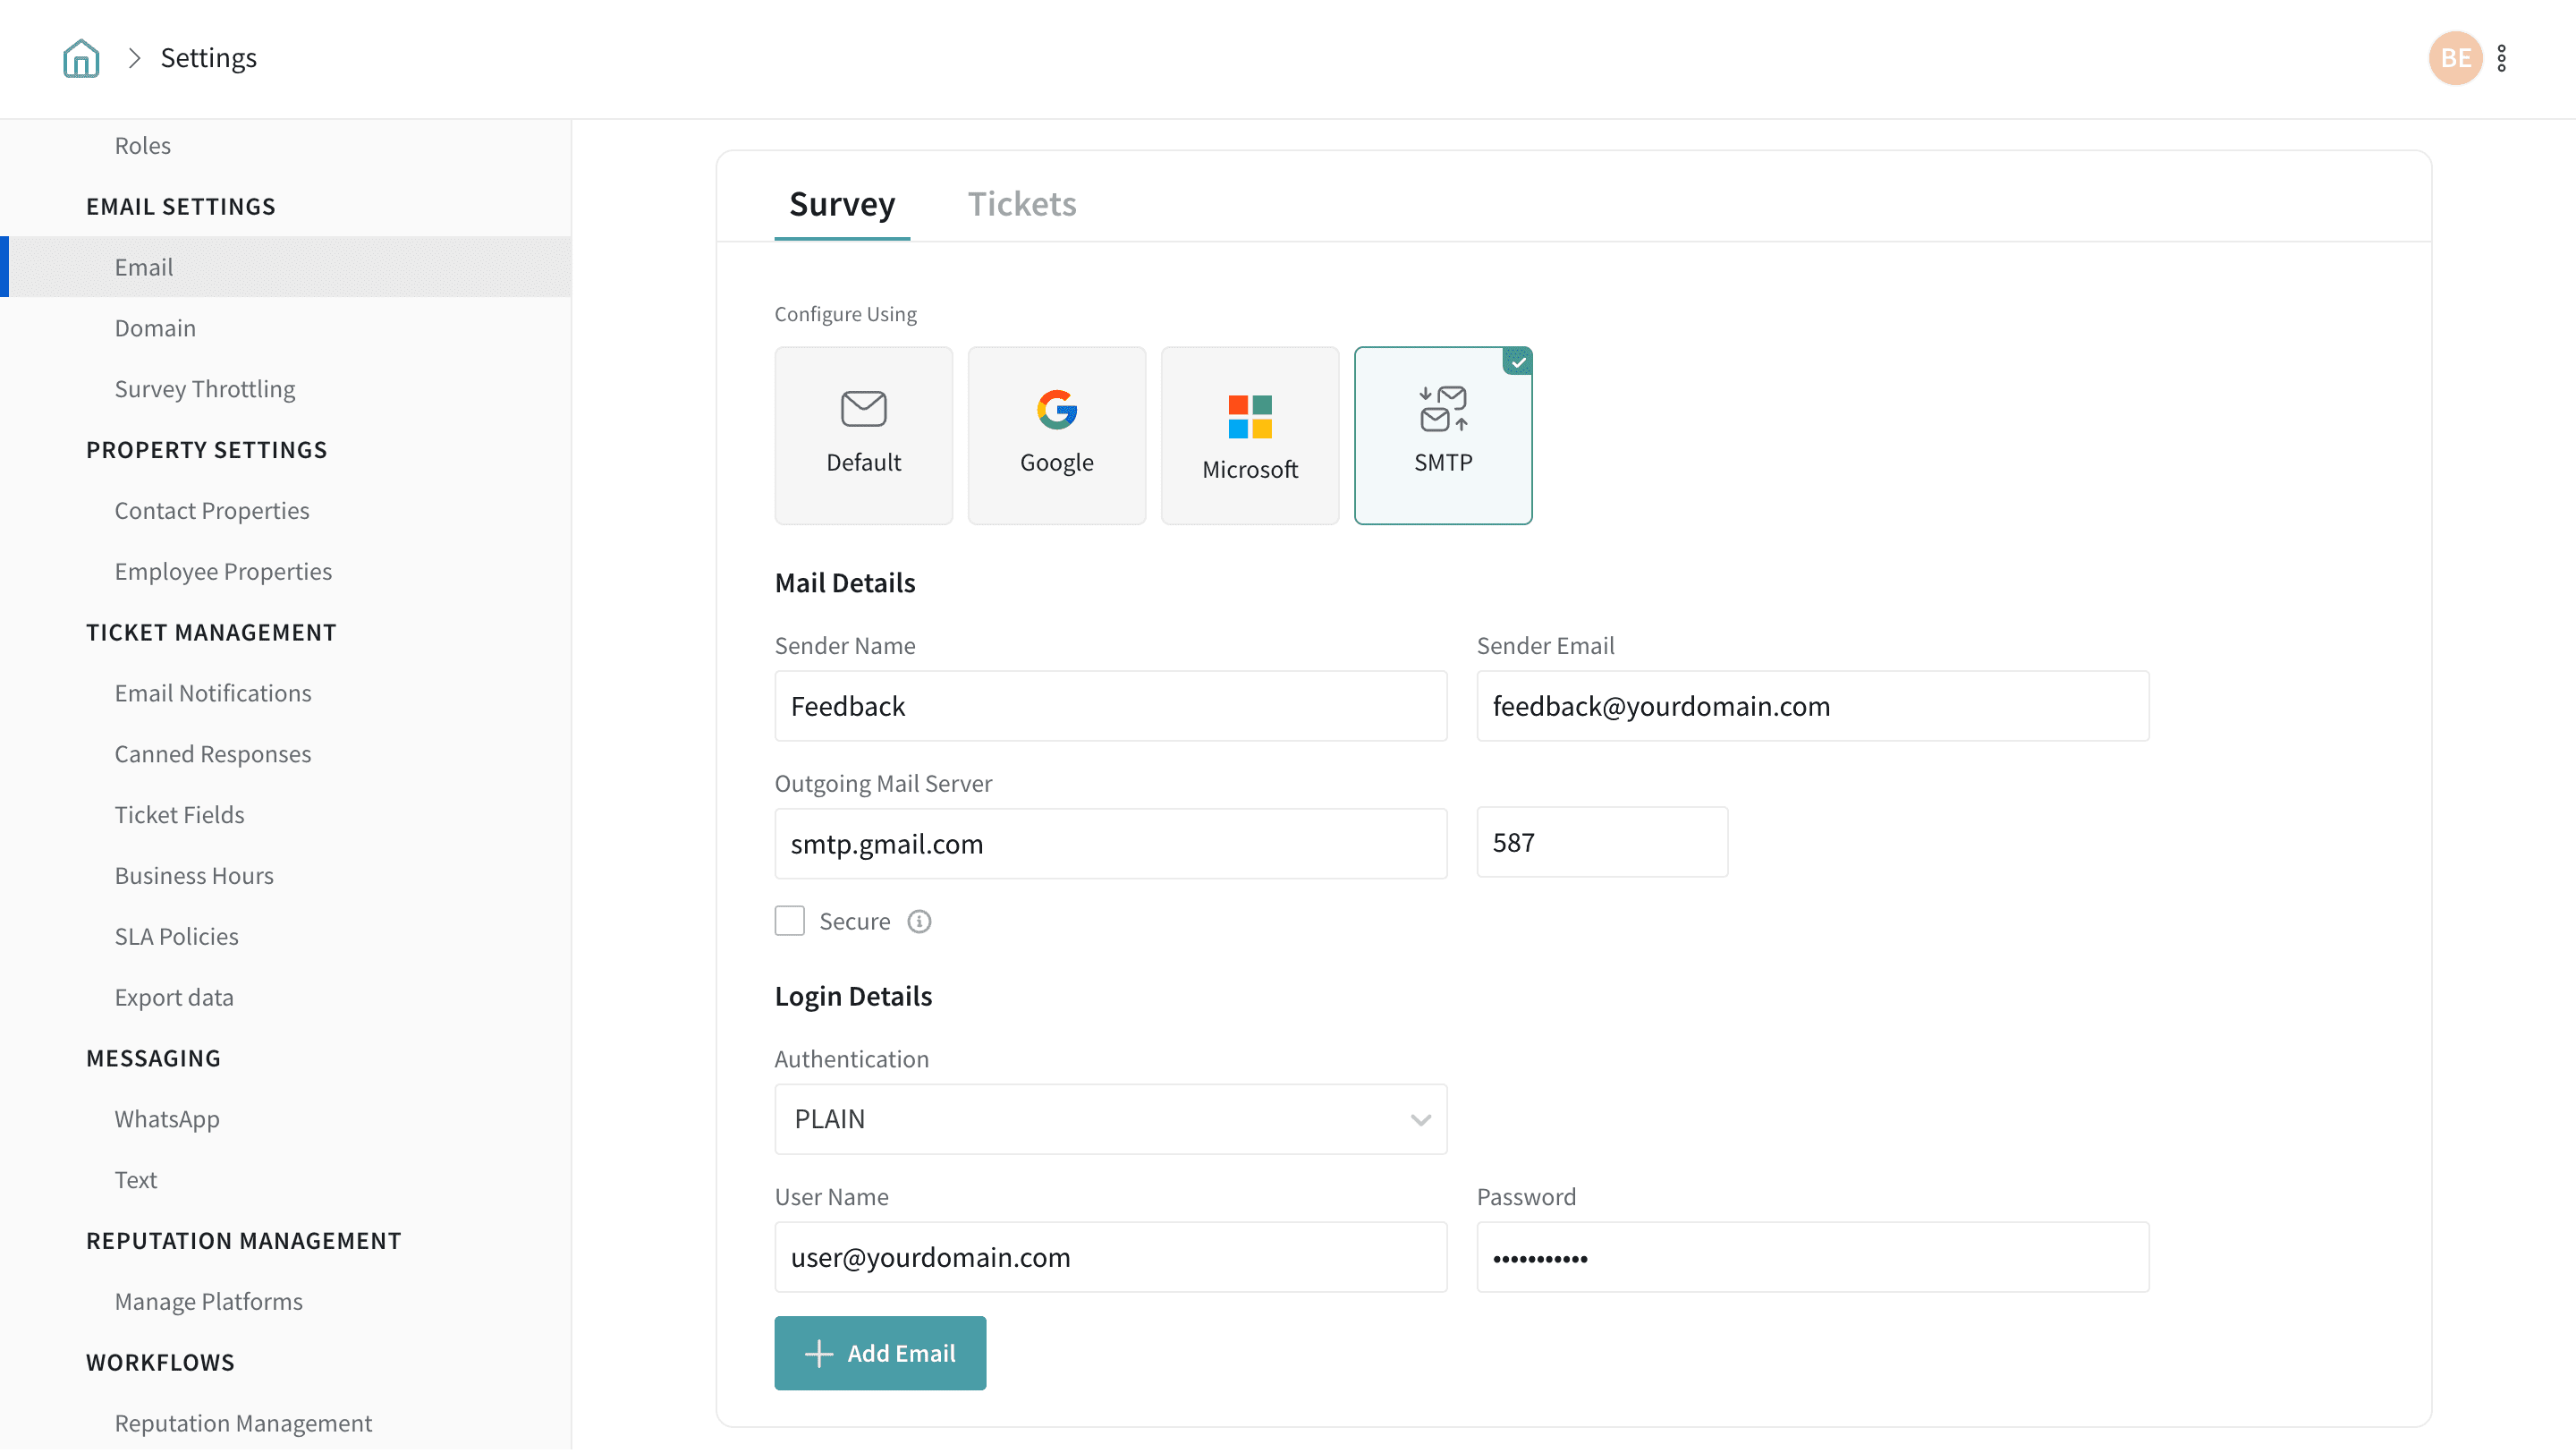
Task: Go to Canned Responses in sidebar
Action: click(x=212, y=754)
